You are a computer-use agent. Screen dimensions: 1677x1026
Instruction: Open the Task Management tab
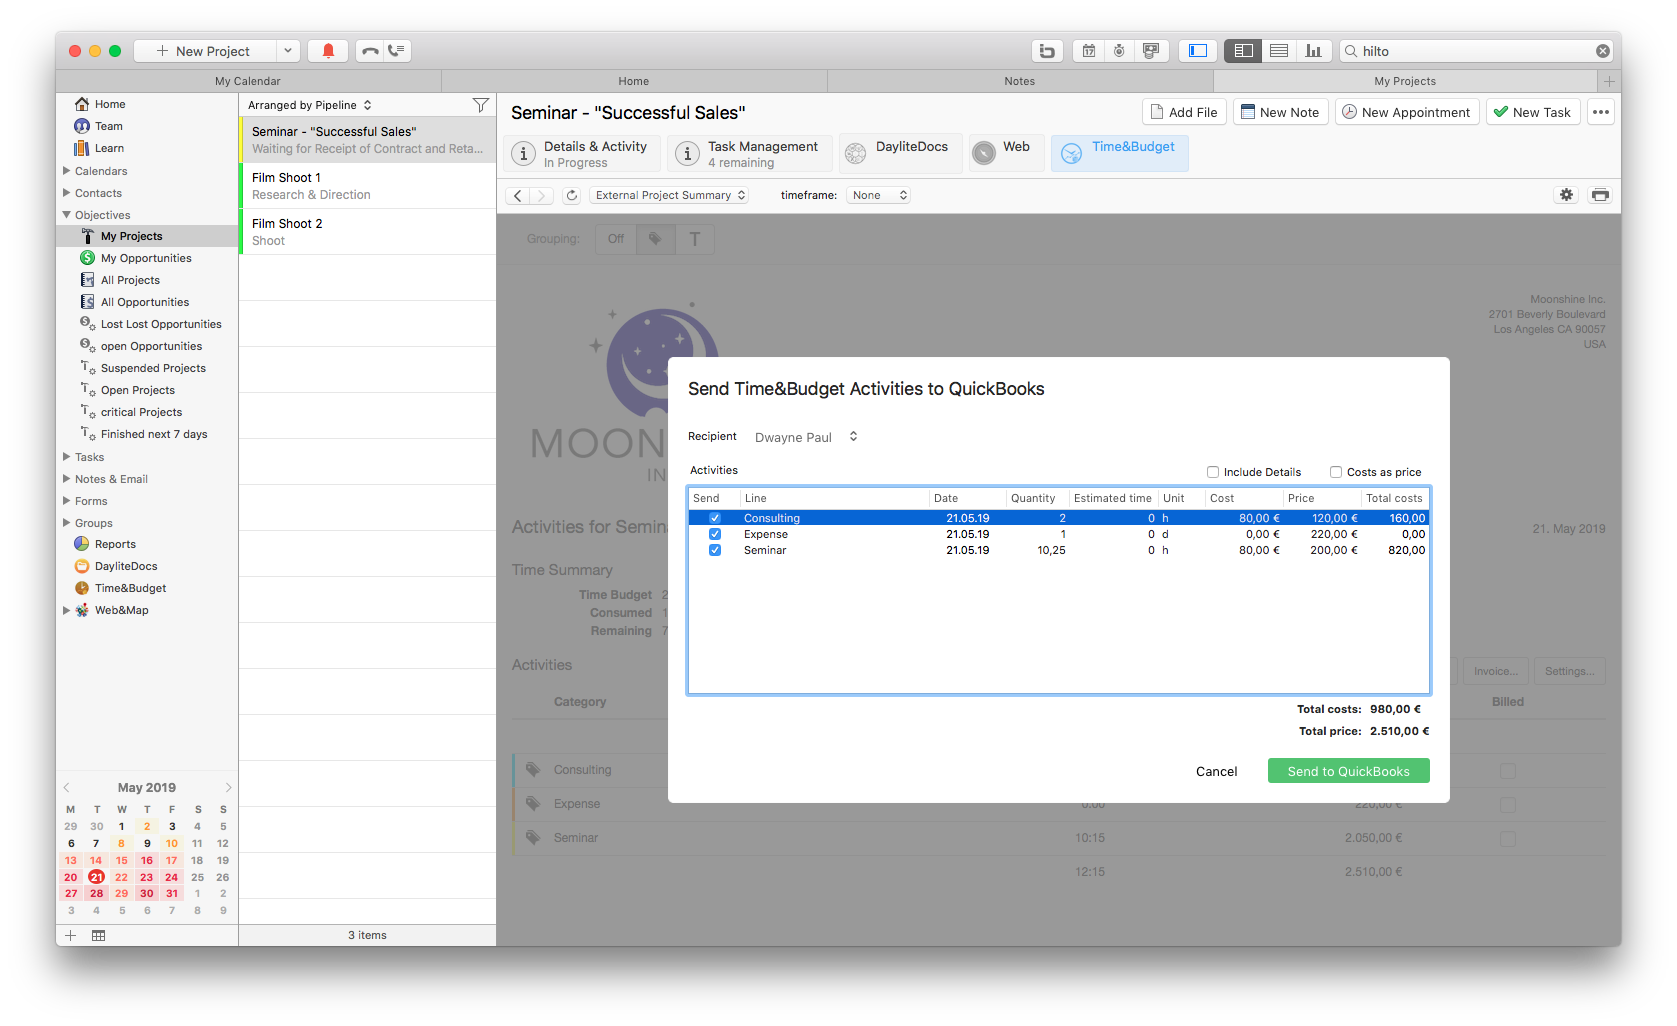point(750,154)
